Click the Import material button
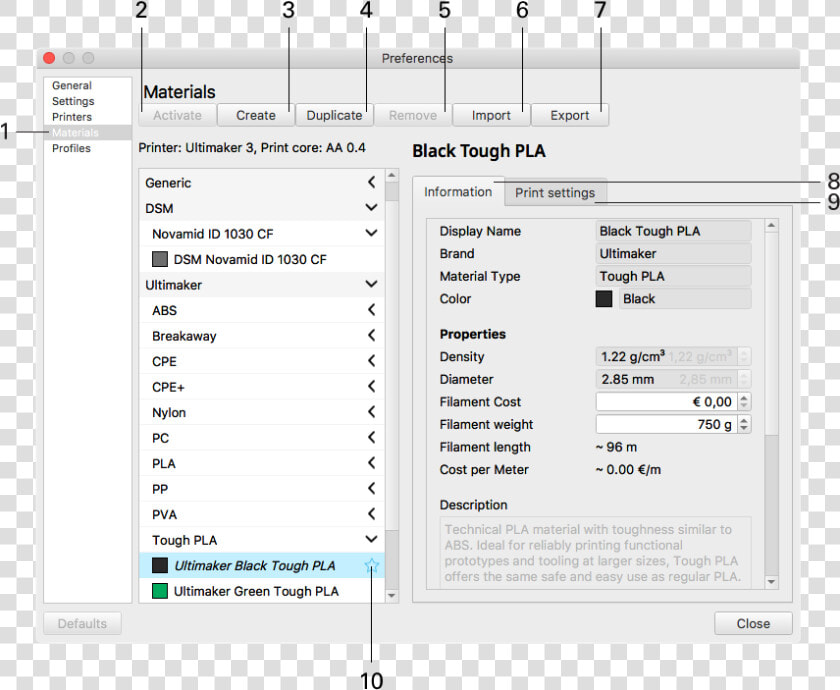Image resolution: width=840 pixels, height=690 pixels. click(491, 115)
